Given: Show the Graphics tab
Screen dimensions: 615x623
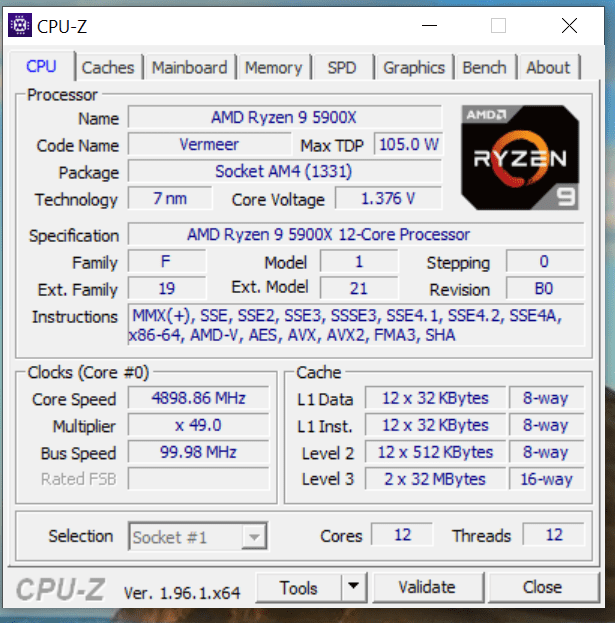Looking at the screenshot, I should pos(414,68).
